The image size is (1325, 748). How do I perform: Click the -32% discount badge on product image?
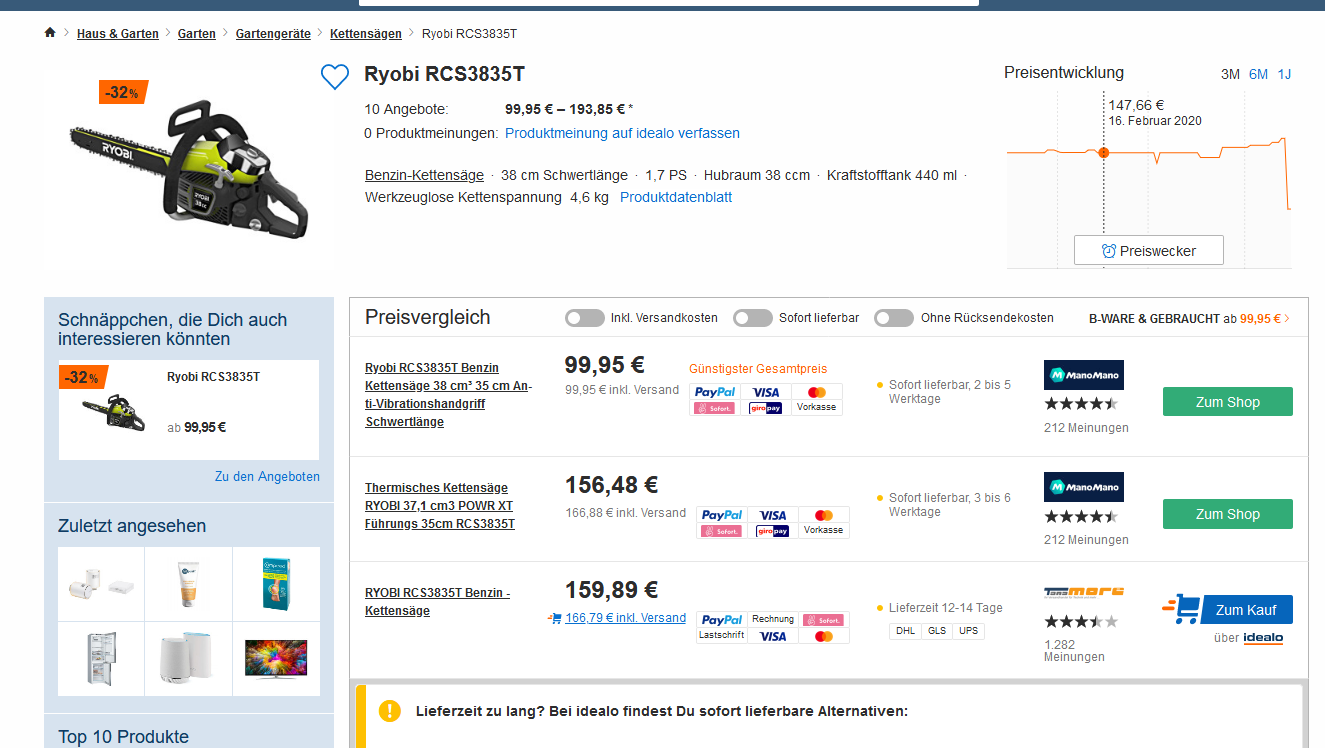[123, 92]
